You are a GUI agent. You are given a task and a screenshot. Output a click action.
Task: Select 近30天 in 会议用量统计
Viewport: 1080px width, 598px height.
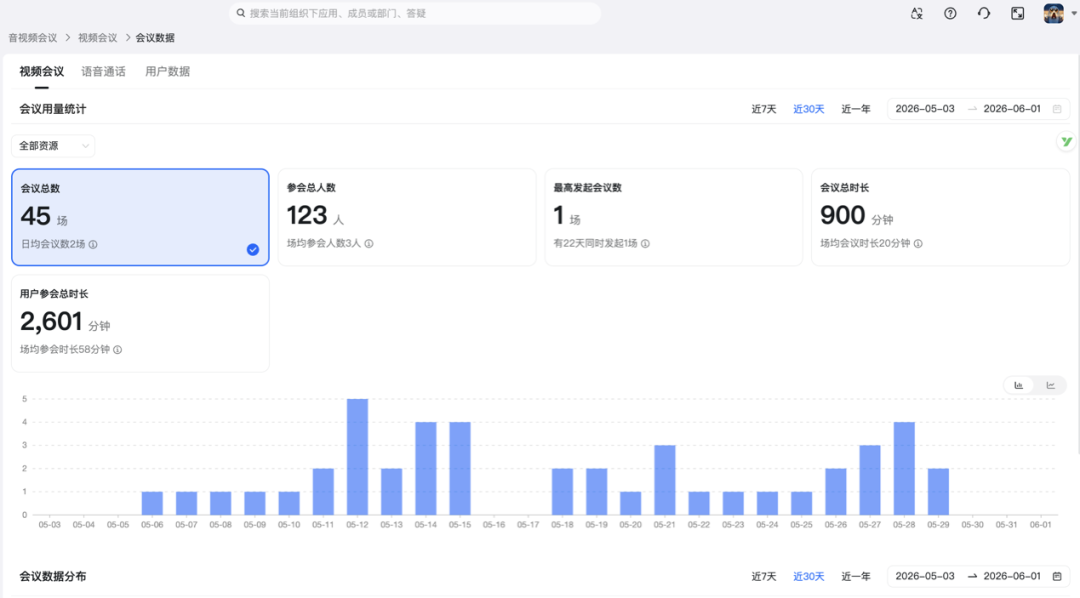point(809,109)
